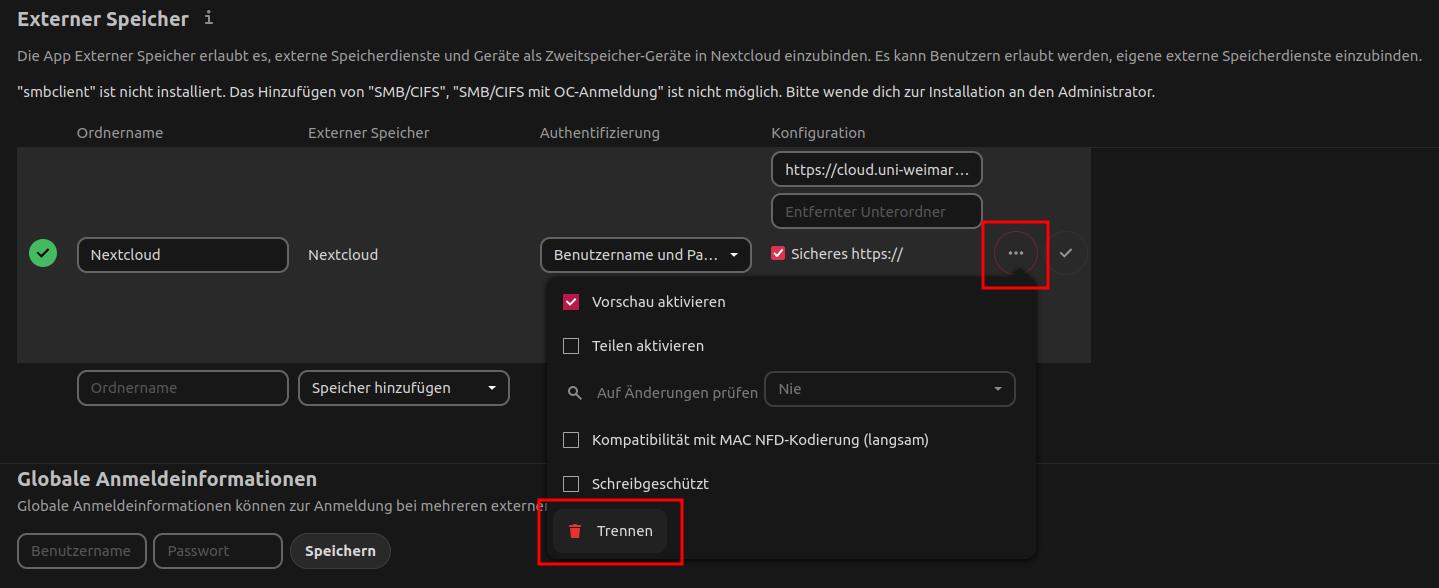The height and width of the screenshot is (588, 1439).
Task: Expand the Speicher hinzufügen dropdown
Action: 403,388
